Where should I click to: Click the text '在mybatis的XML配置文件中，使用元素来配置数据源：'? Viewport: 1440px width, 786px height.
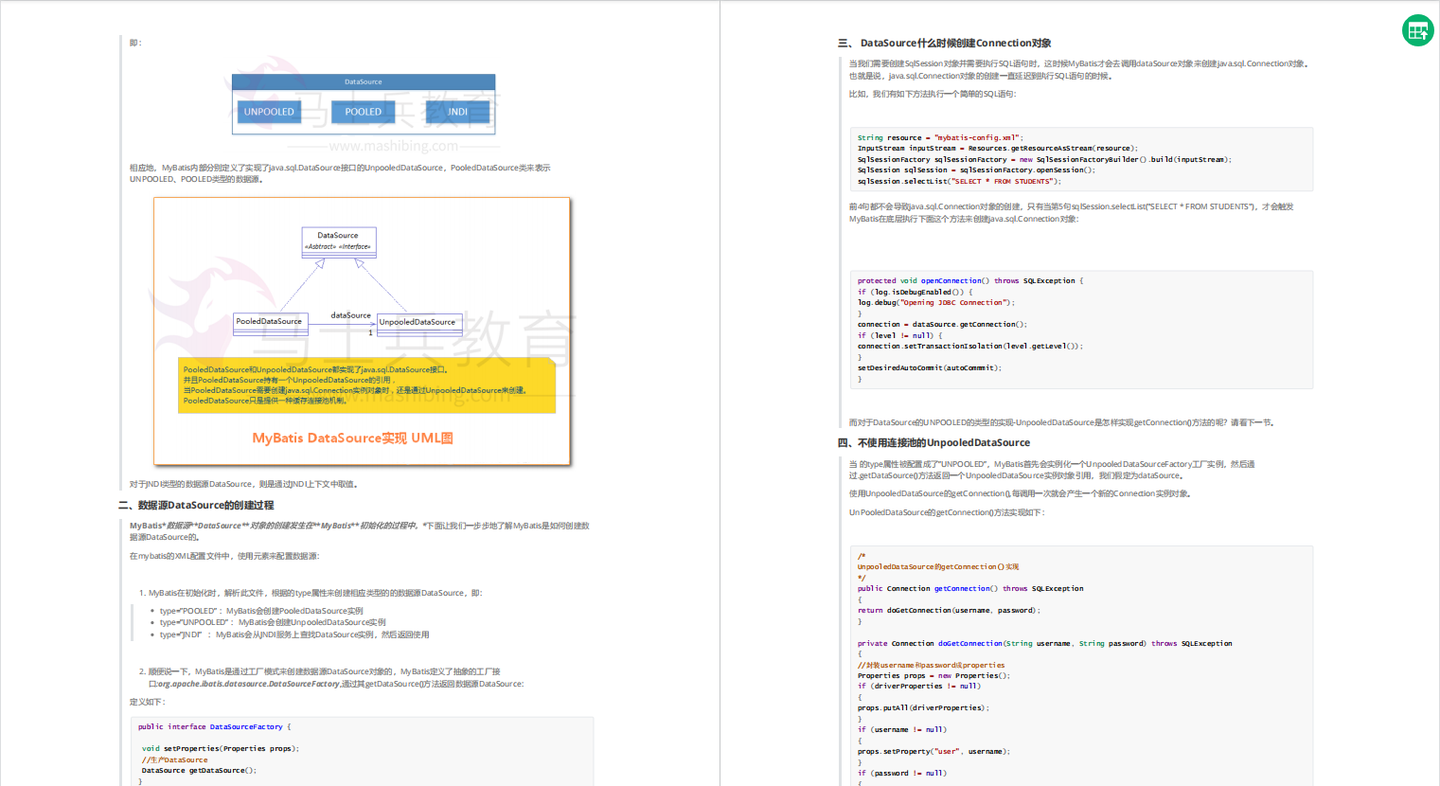click(x=224, y=556)
